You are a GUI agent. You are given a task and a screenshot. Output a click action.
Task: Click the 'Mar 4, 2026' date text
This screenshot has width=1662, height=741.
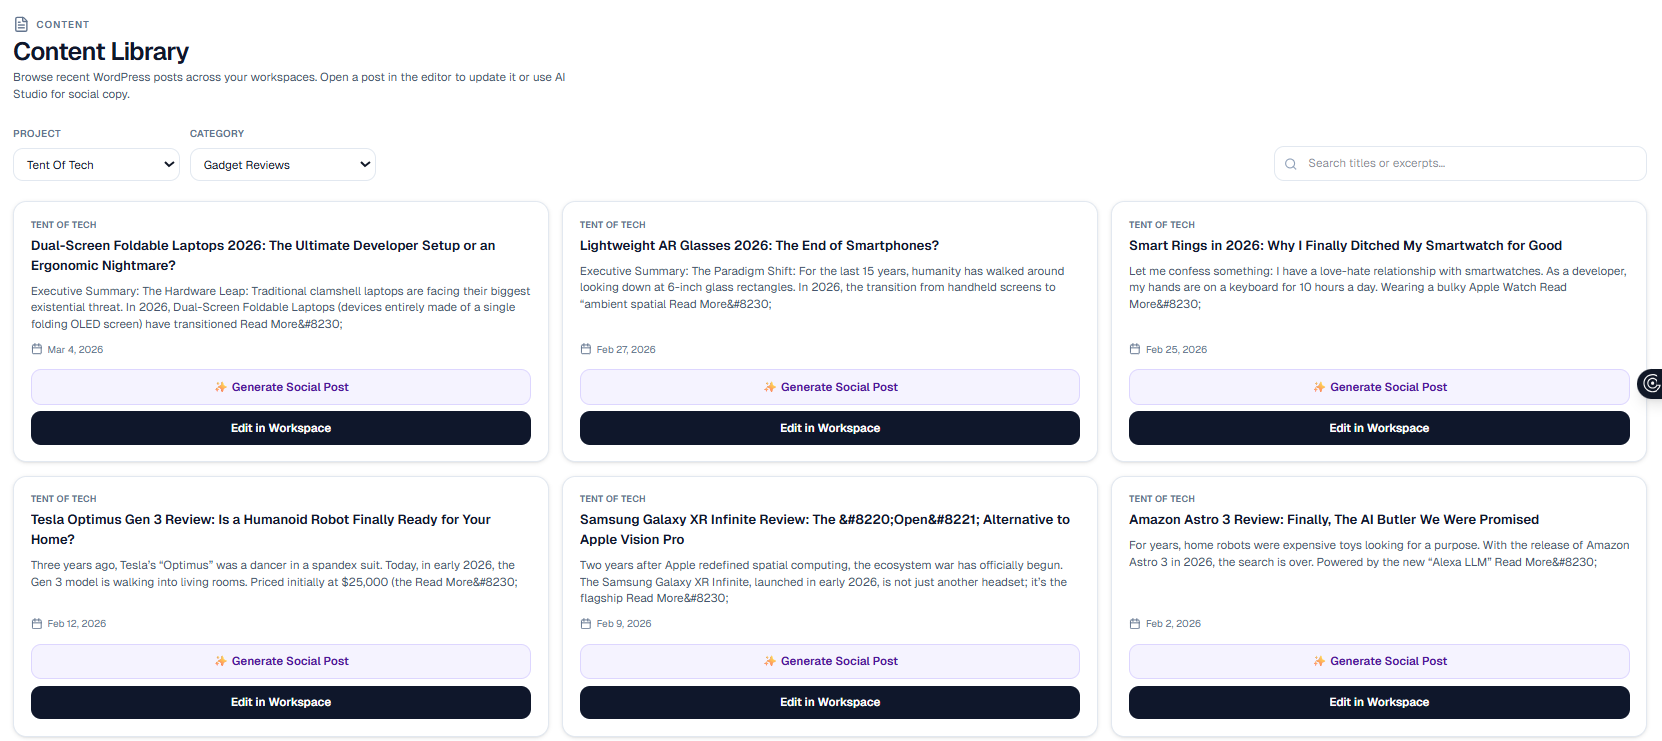coord(75,350)
